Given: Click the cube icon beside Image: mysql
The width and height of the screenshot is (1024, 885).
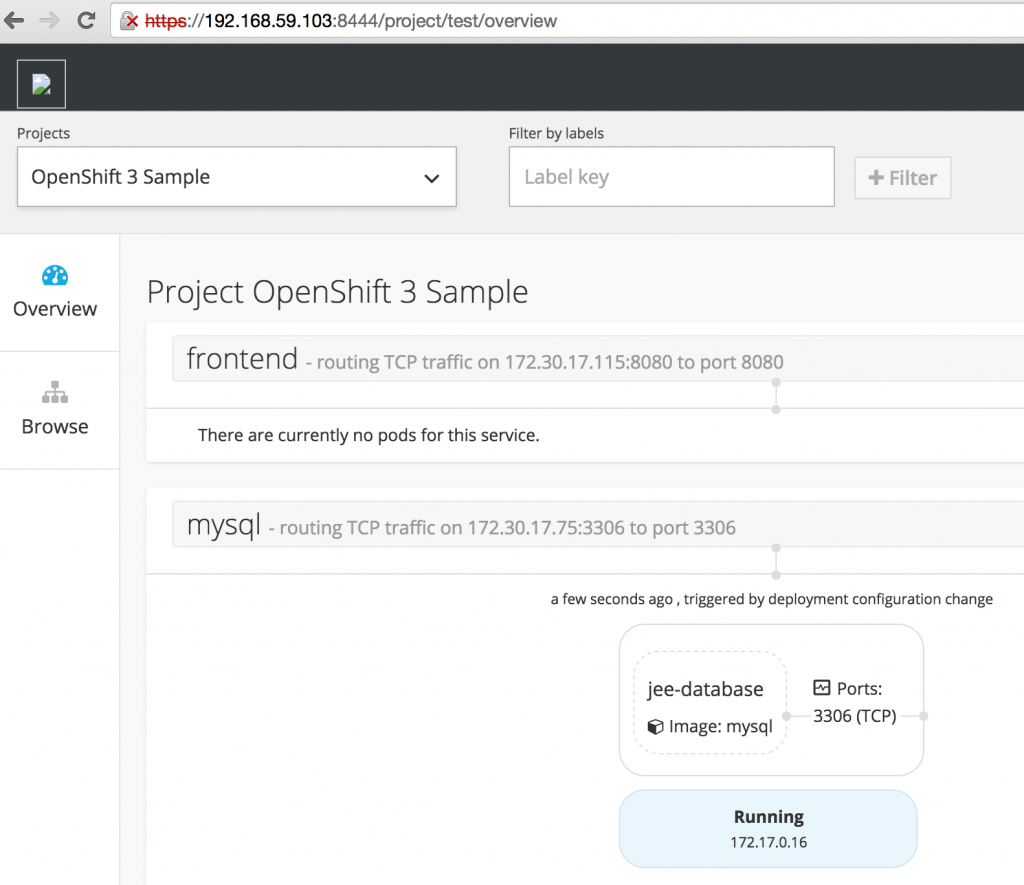Looking at the screenshot, I should (655, 726).
